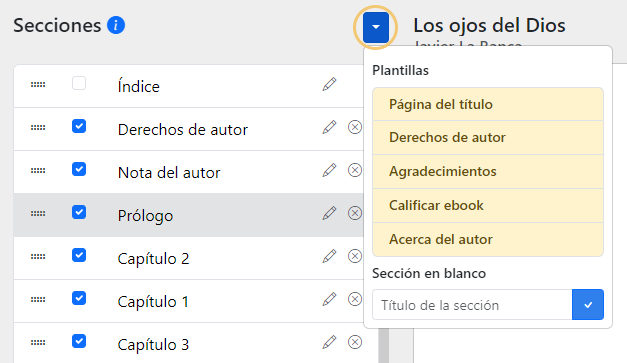Image resolution: width=627 pixels, height=363 pixels.
Task: Uncheck the Prólogo checkbox
Action: tap(79, 212)
